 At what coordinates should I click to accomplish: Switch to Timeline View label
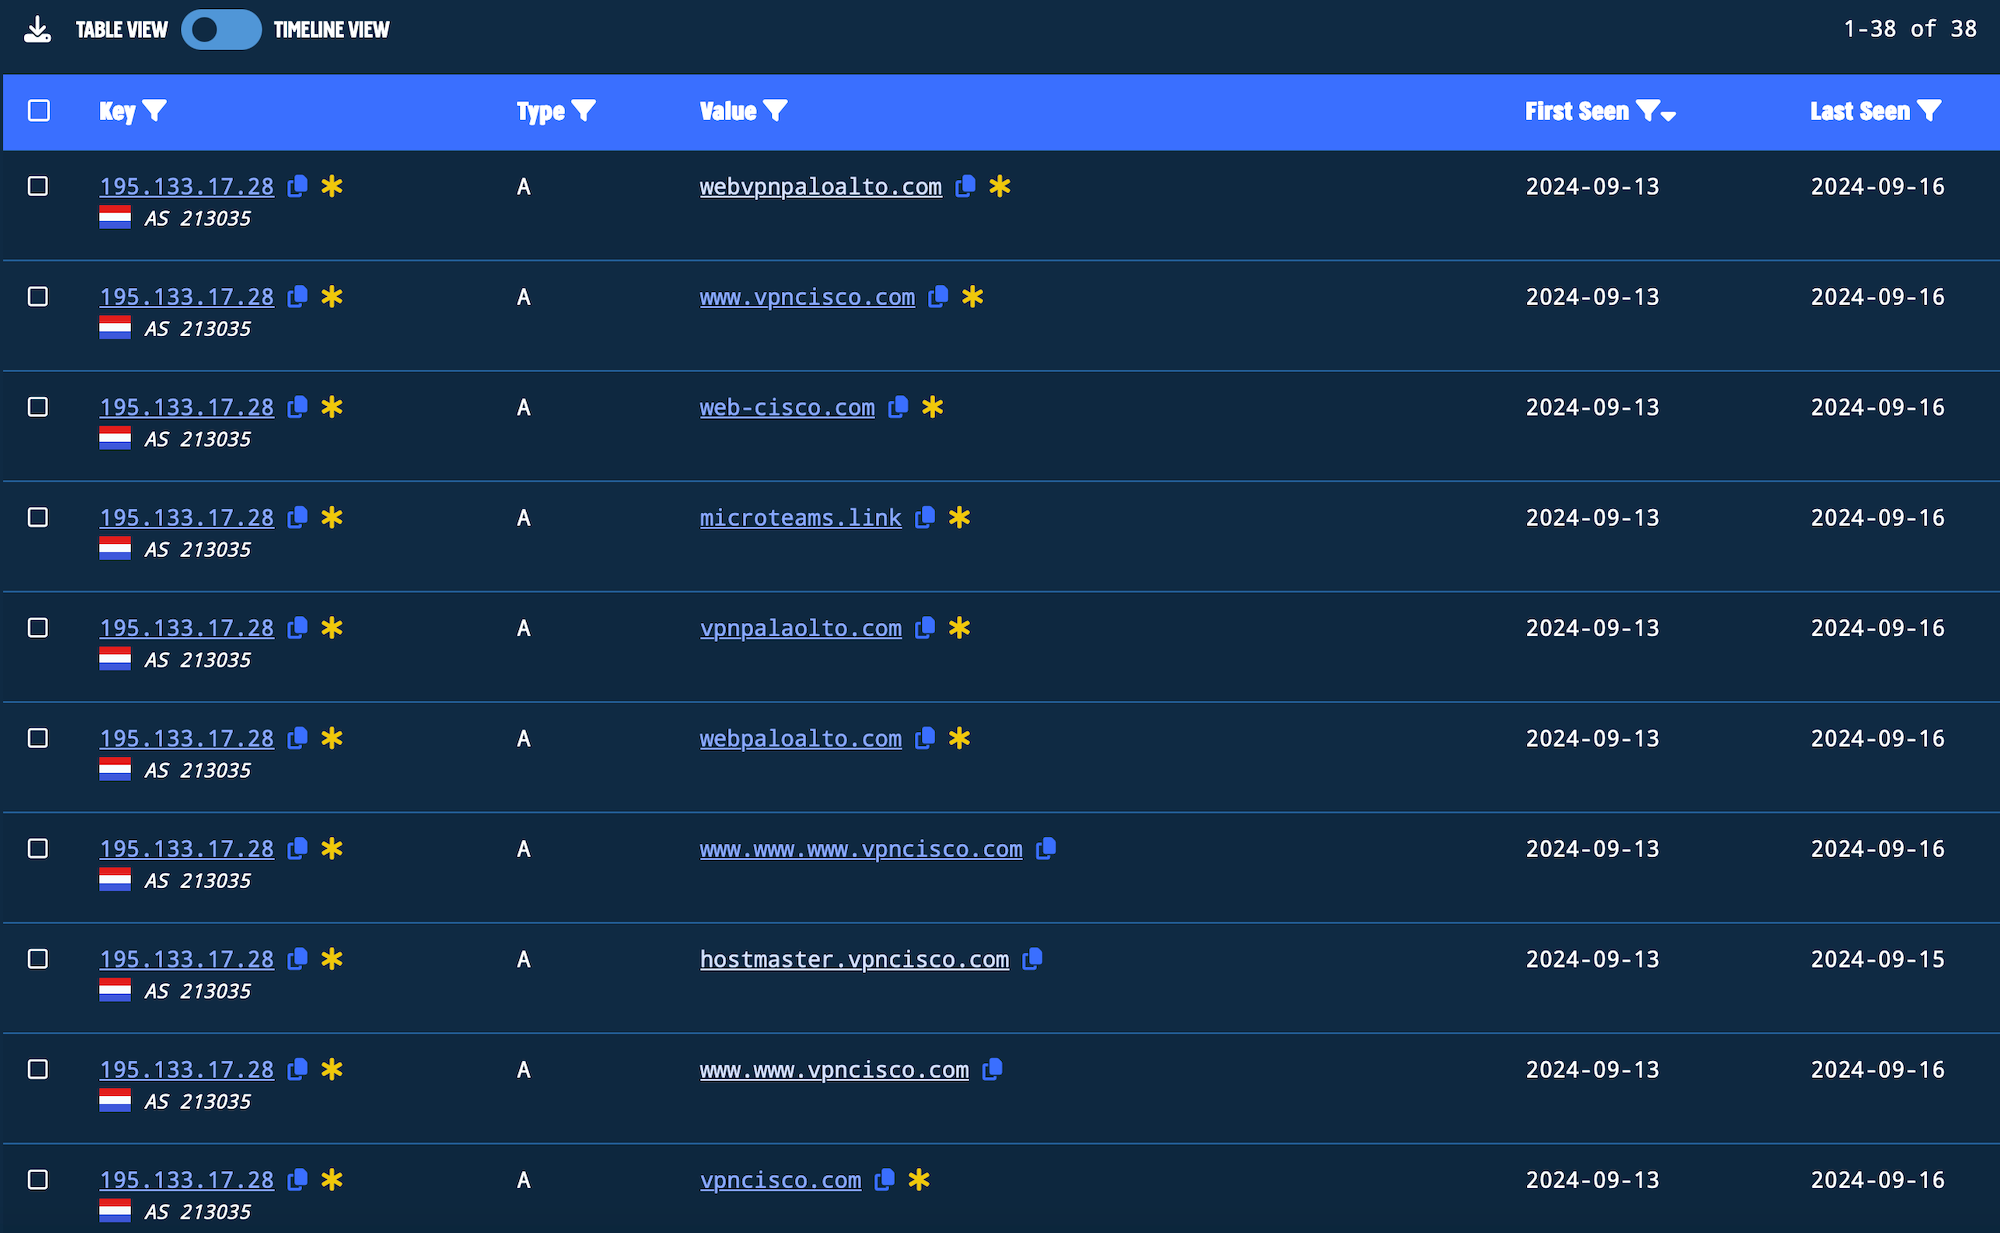331,30
